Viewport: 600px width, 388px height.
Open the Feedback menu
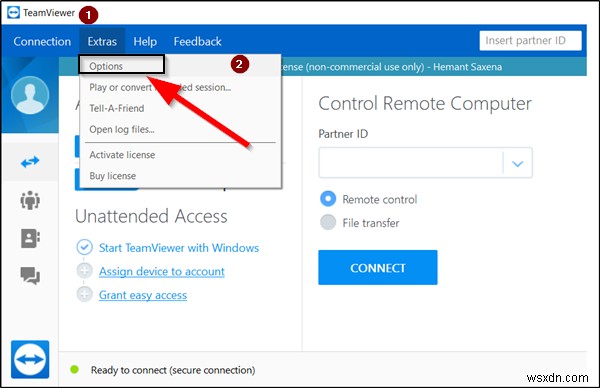click(x=197, y=41)
